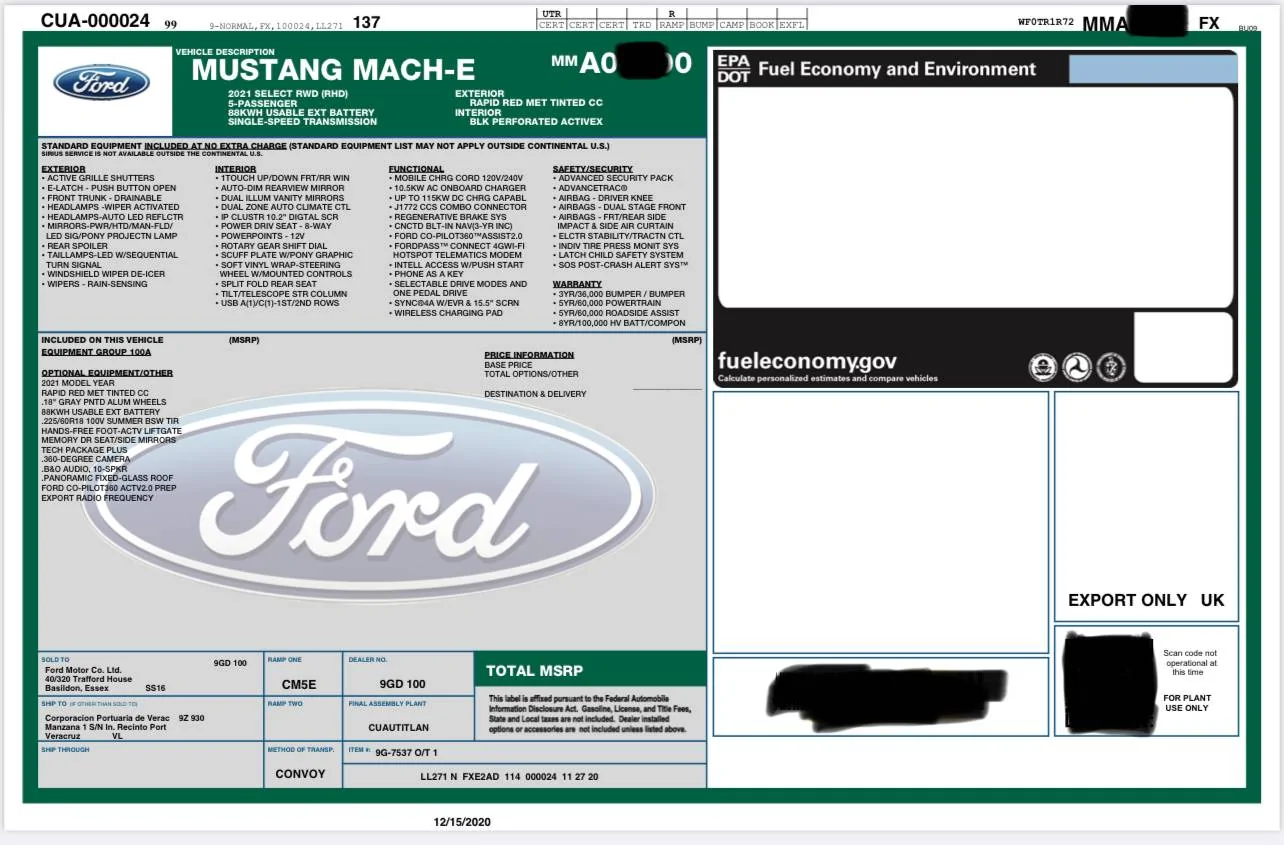Click 'SPLIT FOLD REAR SEAT' item

[x=268, y=284]
